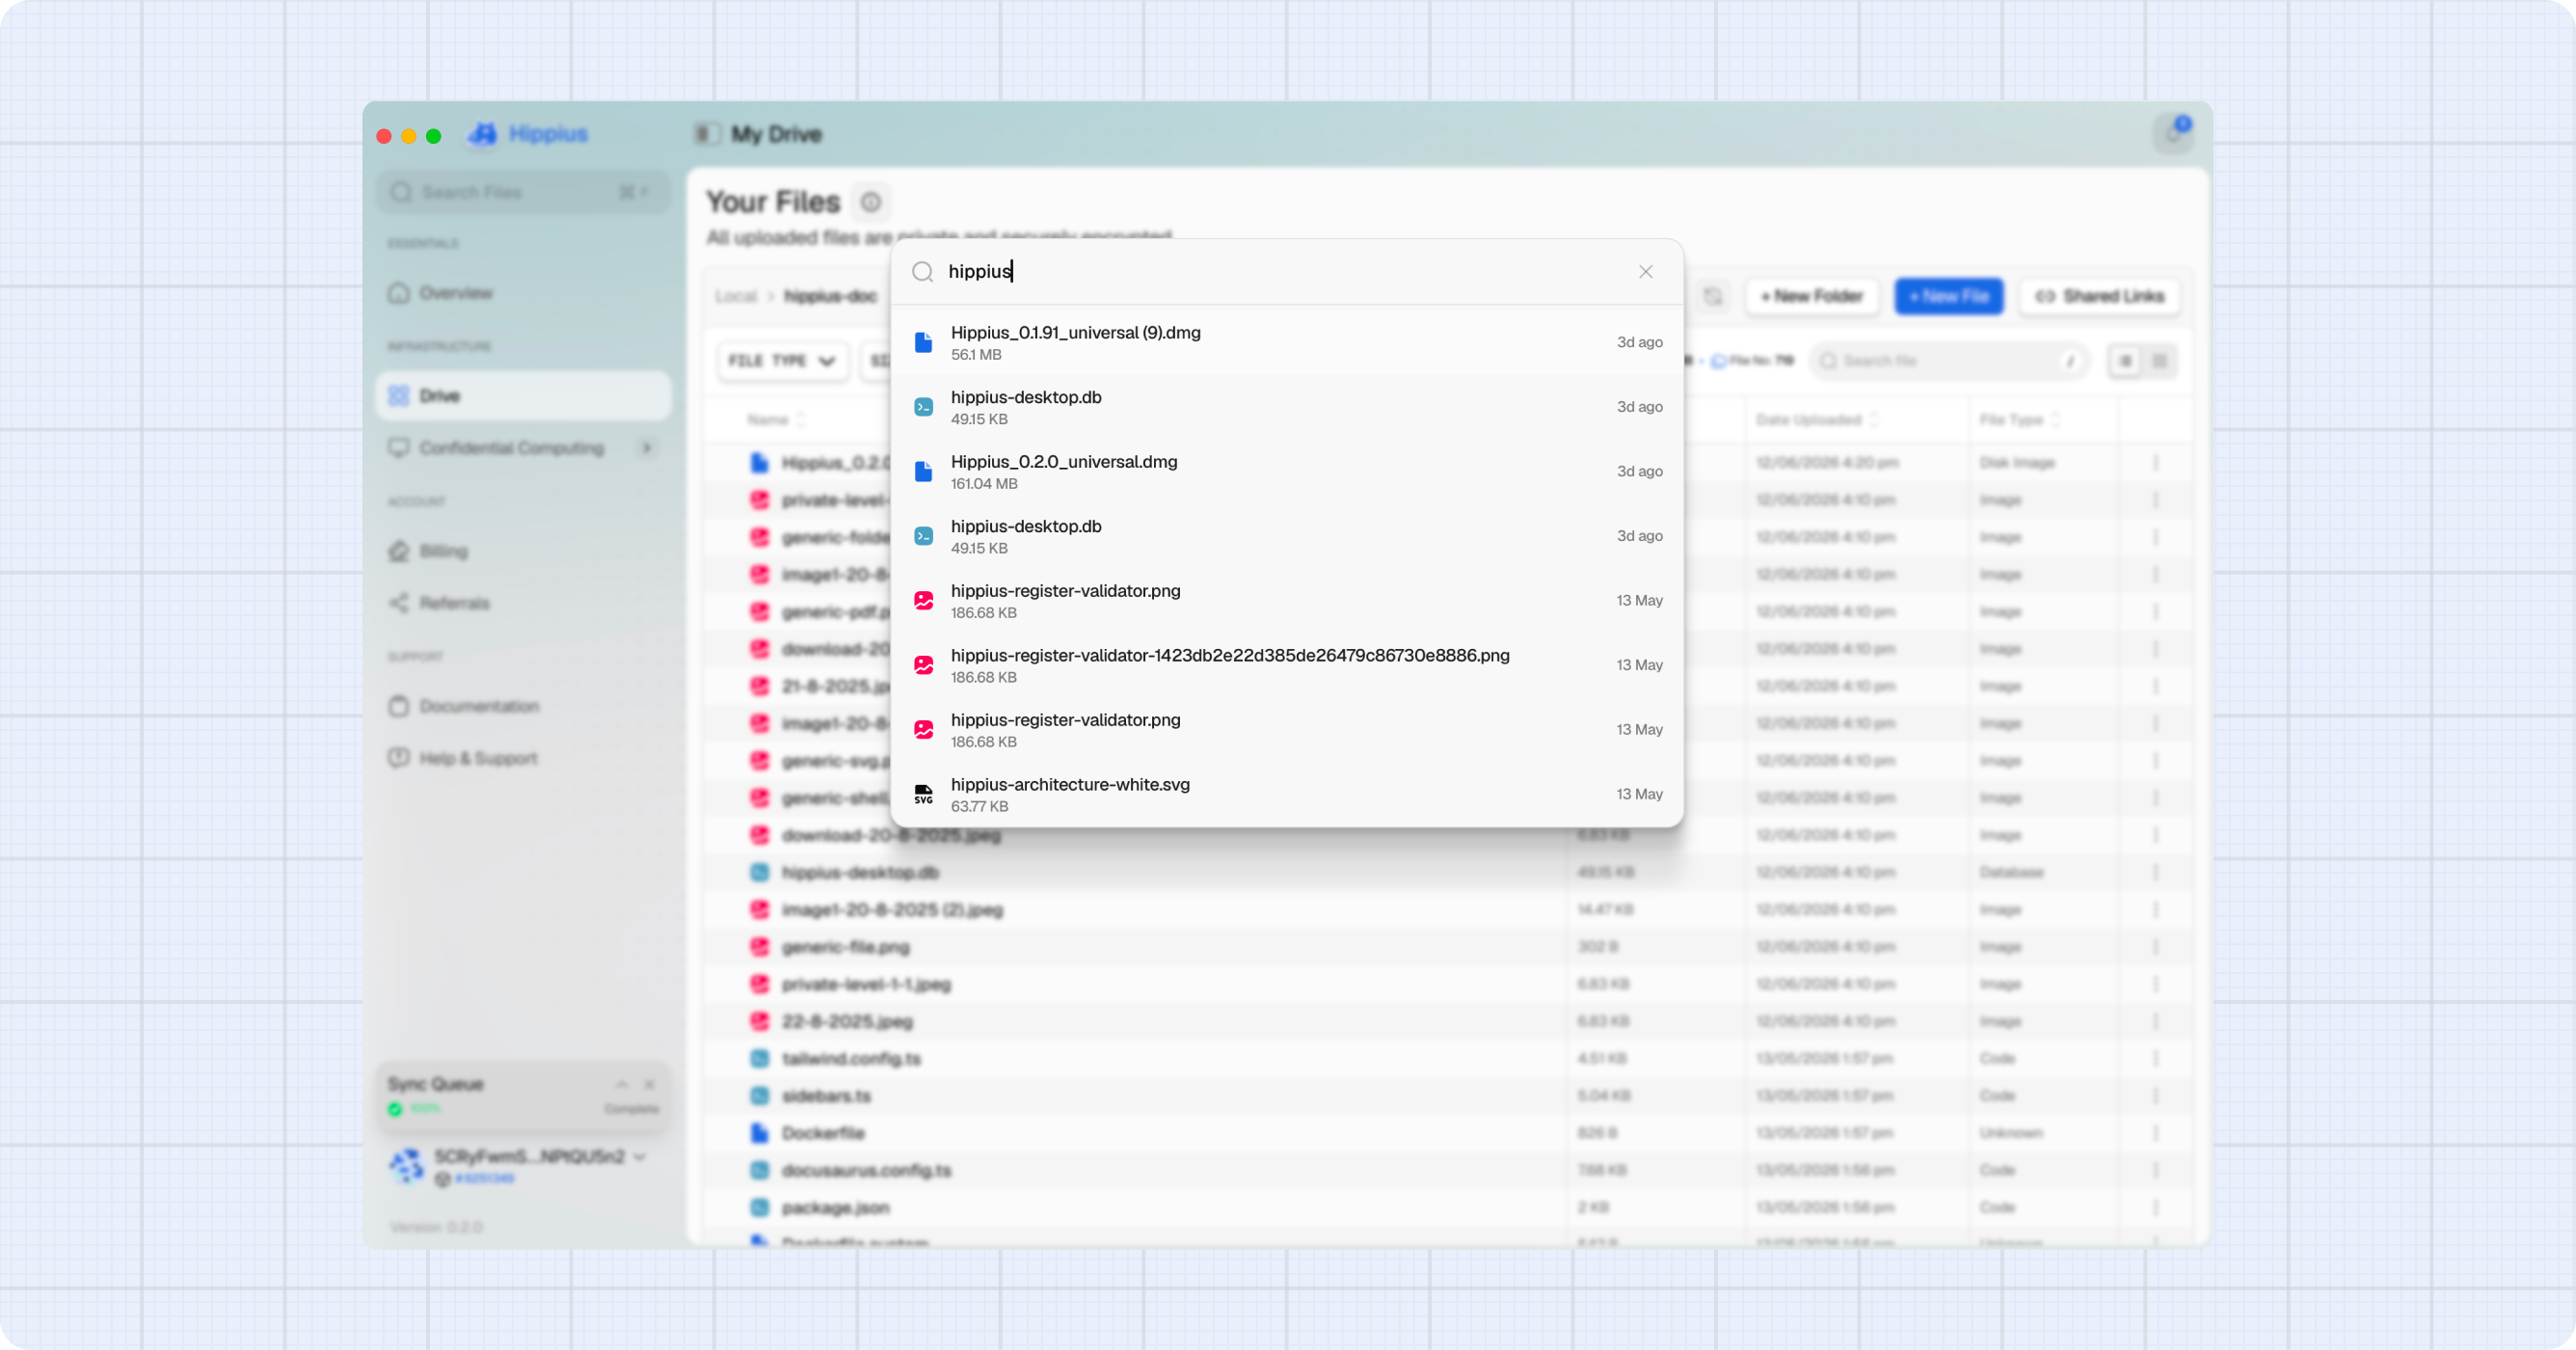Sort by Name column
Image resolution: width=2576 pixels, height=1350 pixels.
[x=775, y=420]
